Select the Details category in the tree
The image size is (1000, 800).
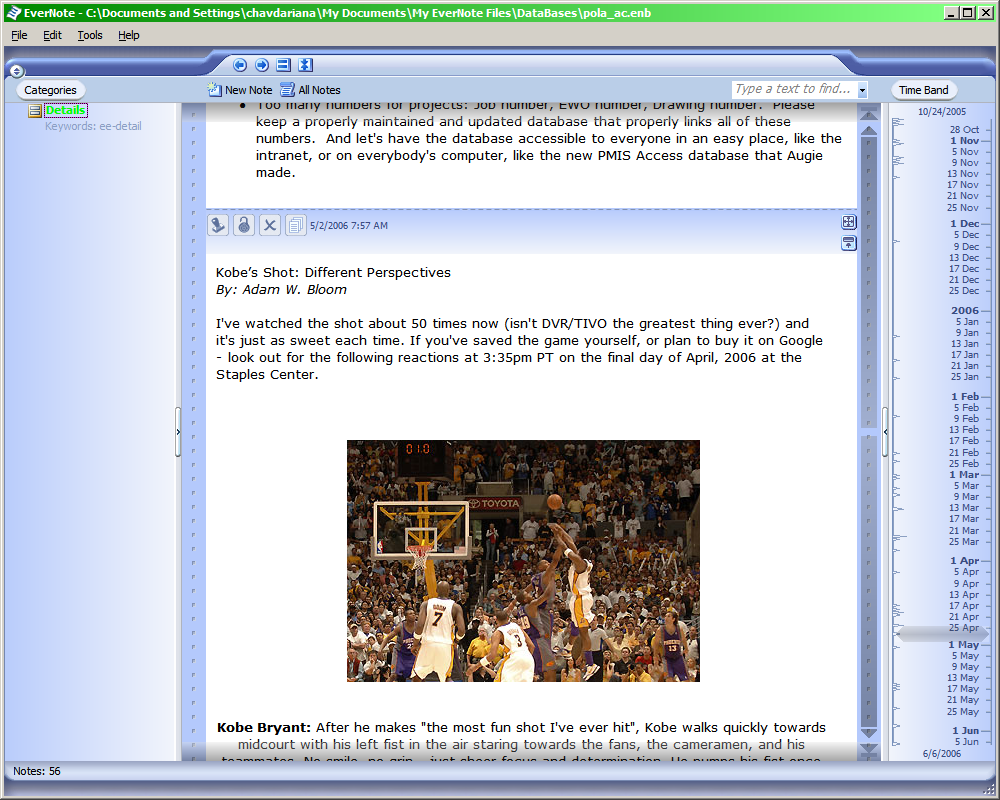pos(66,110)
